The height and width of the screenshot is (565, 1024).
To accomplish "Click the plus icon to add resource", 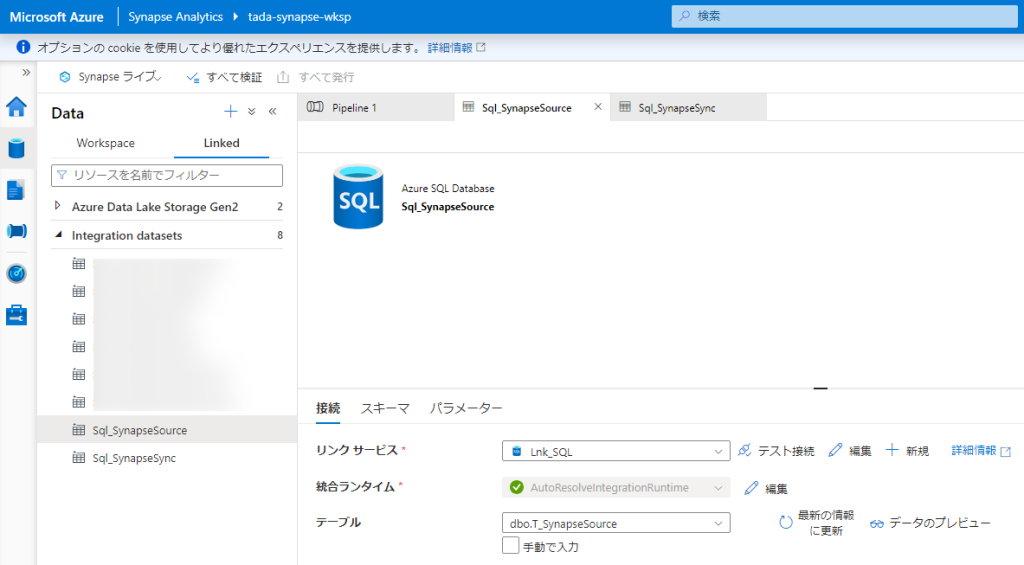I will pos(230,112).
